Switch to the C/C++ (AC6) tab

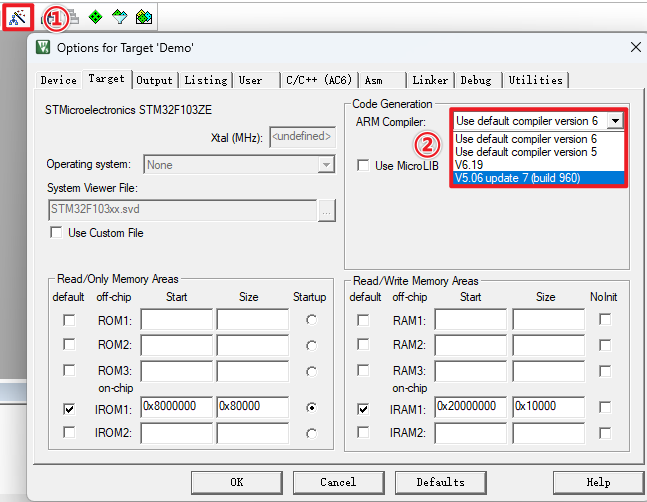[317, 80]
